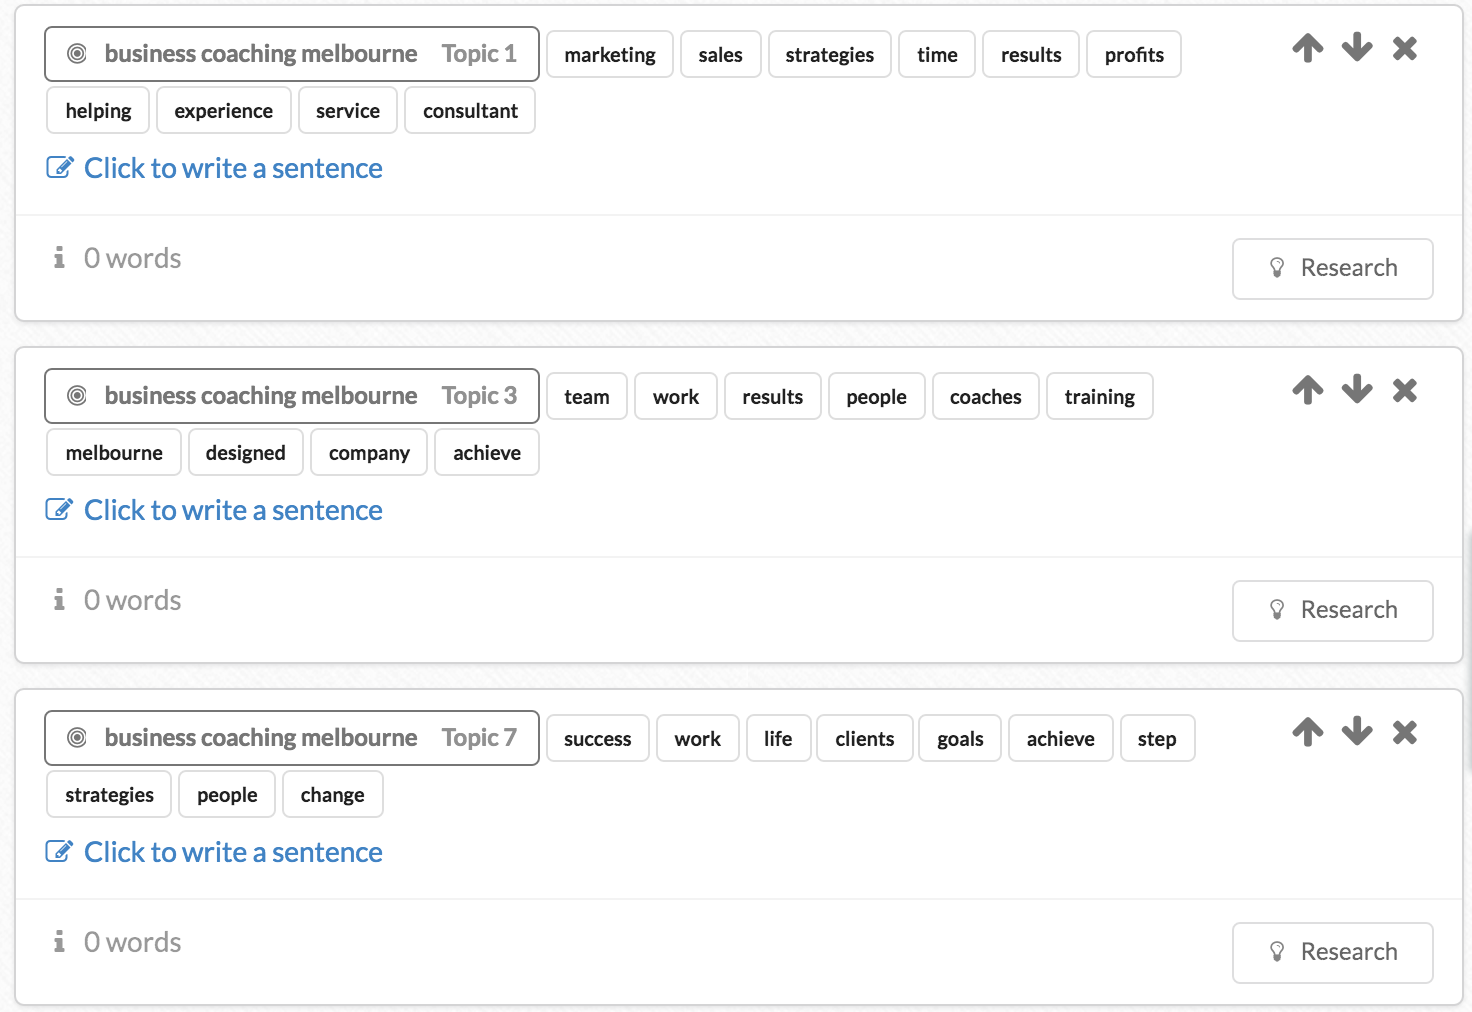This screenshot has height=1012, width=1472.
Task: Select the 'helping' keyword tag
Action: 98,110
